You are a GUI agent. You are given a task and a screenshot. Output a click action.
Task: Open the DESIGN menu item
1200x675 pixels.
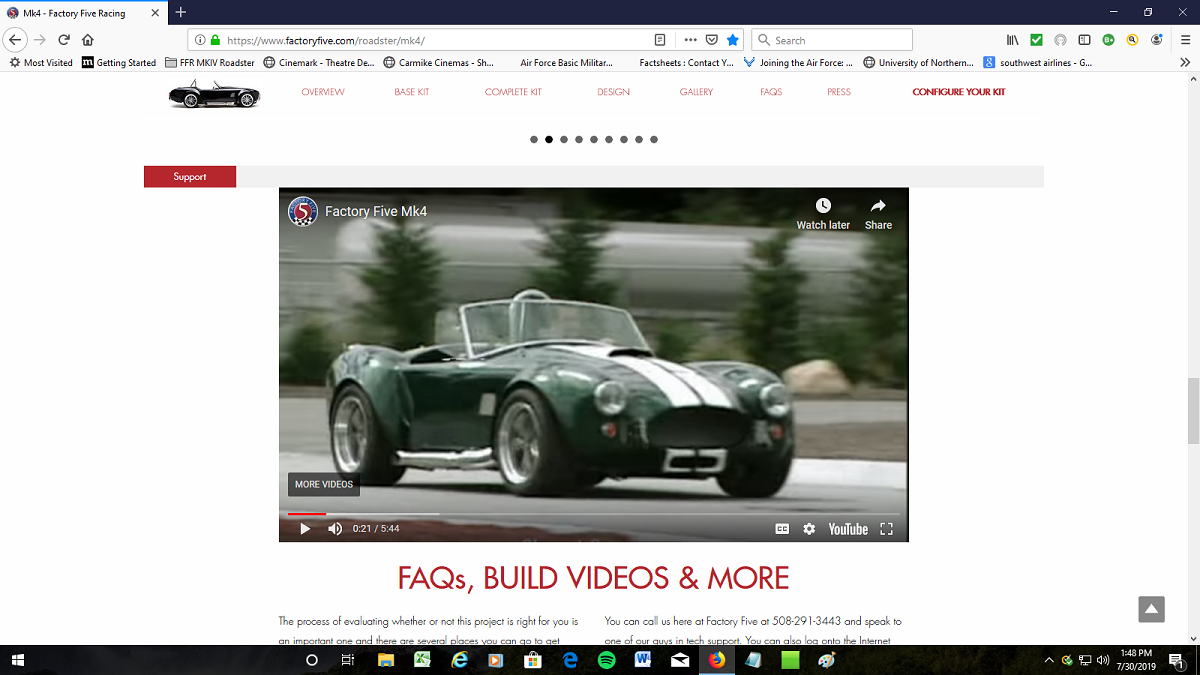[614, 92]
